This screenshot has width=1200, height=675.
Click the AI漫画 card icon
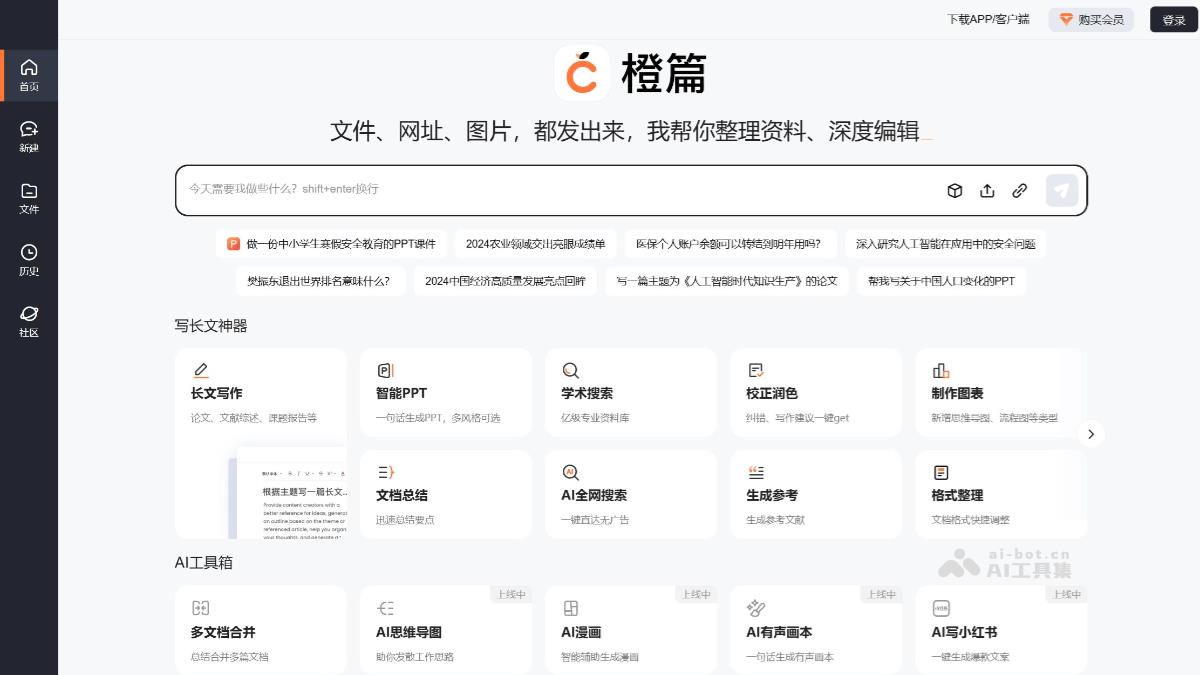point(571,608)
